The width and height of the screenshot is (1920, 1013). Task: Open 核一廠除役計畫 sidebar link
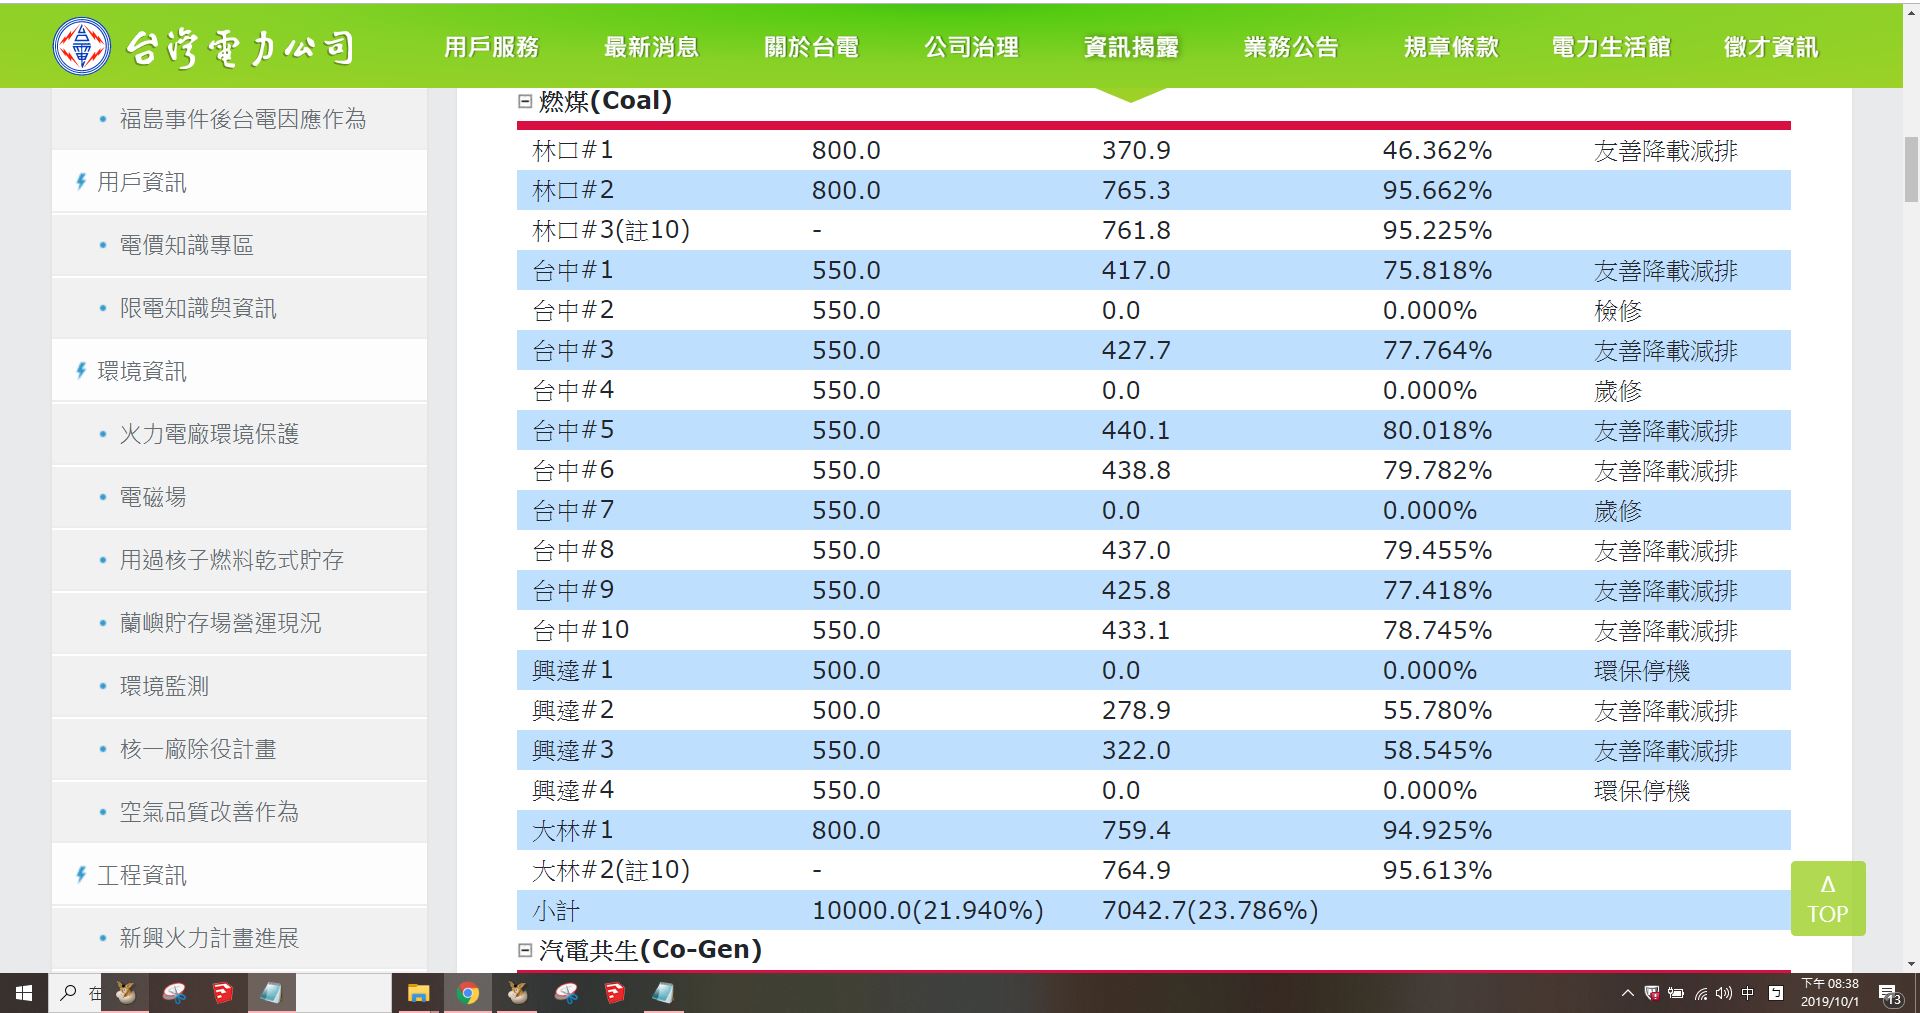click(198, 749)
